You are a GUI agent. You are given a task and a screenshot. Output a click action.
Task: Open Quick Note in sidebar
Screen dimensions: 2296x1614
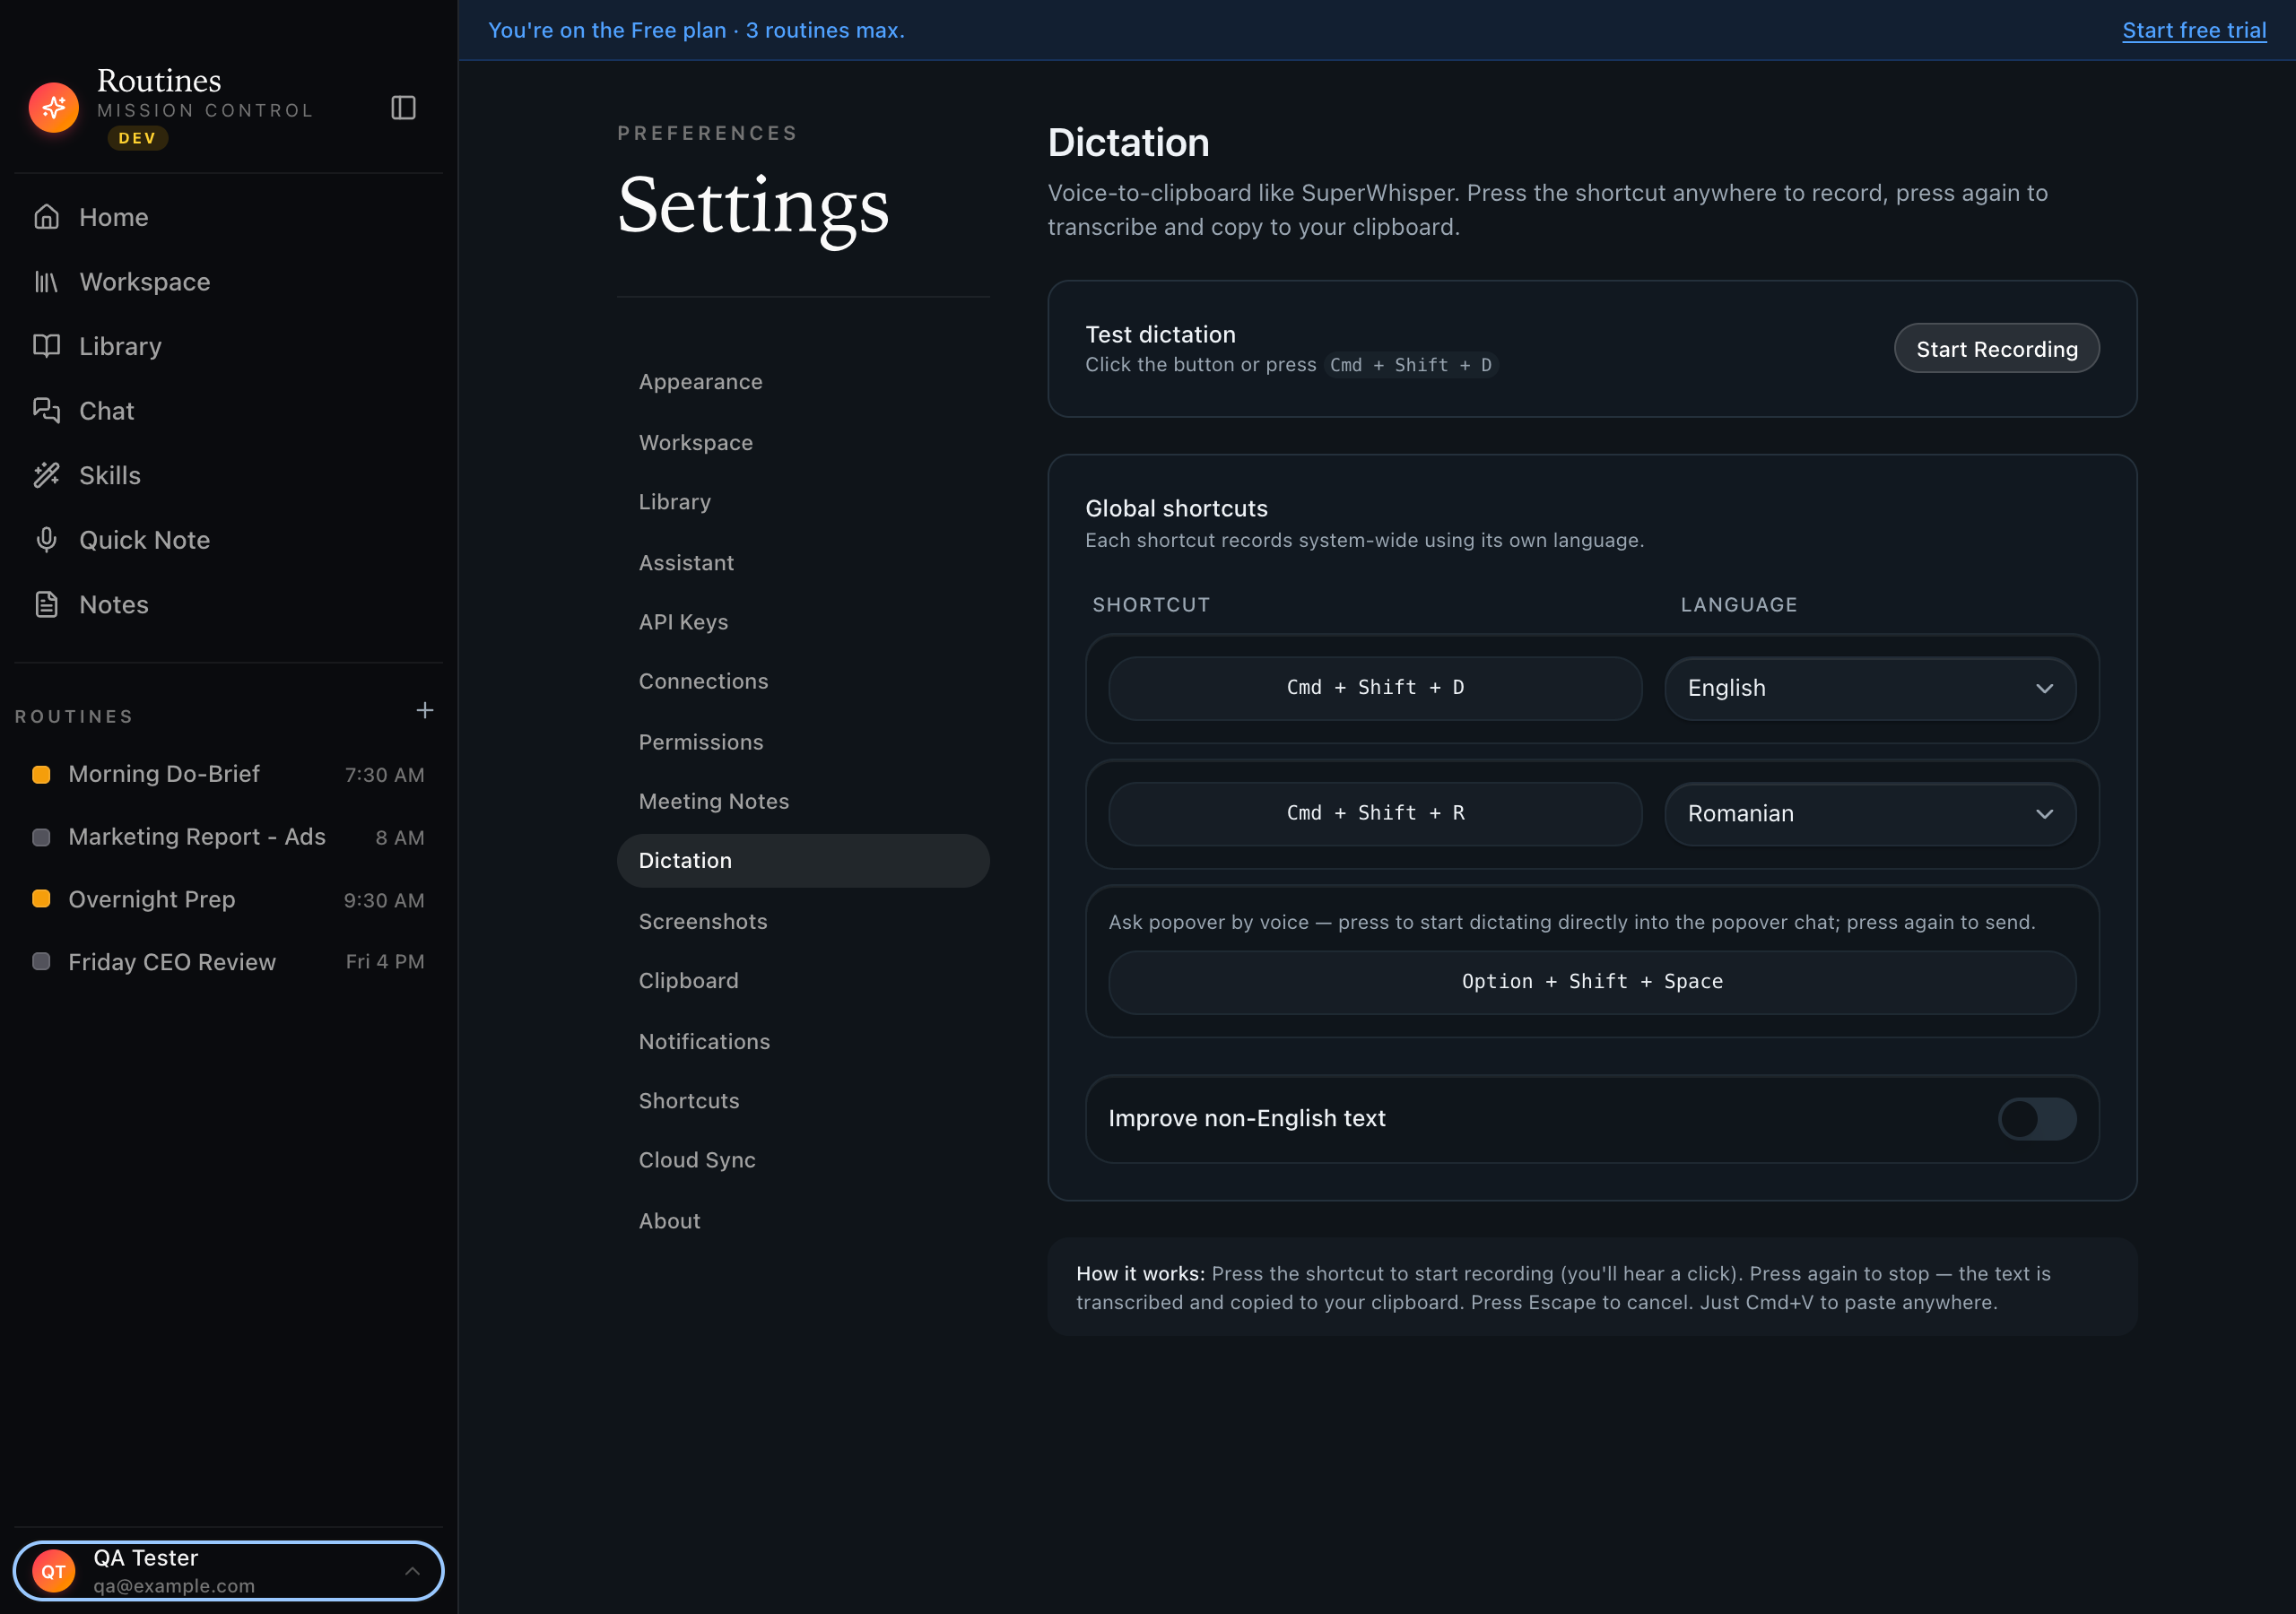(x=229, y=540)
